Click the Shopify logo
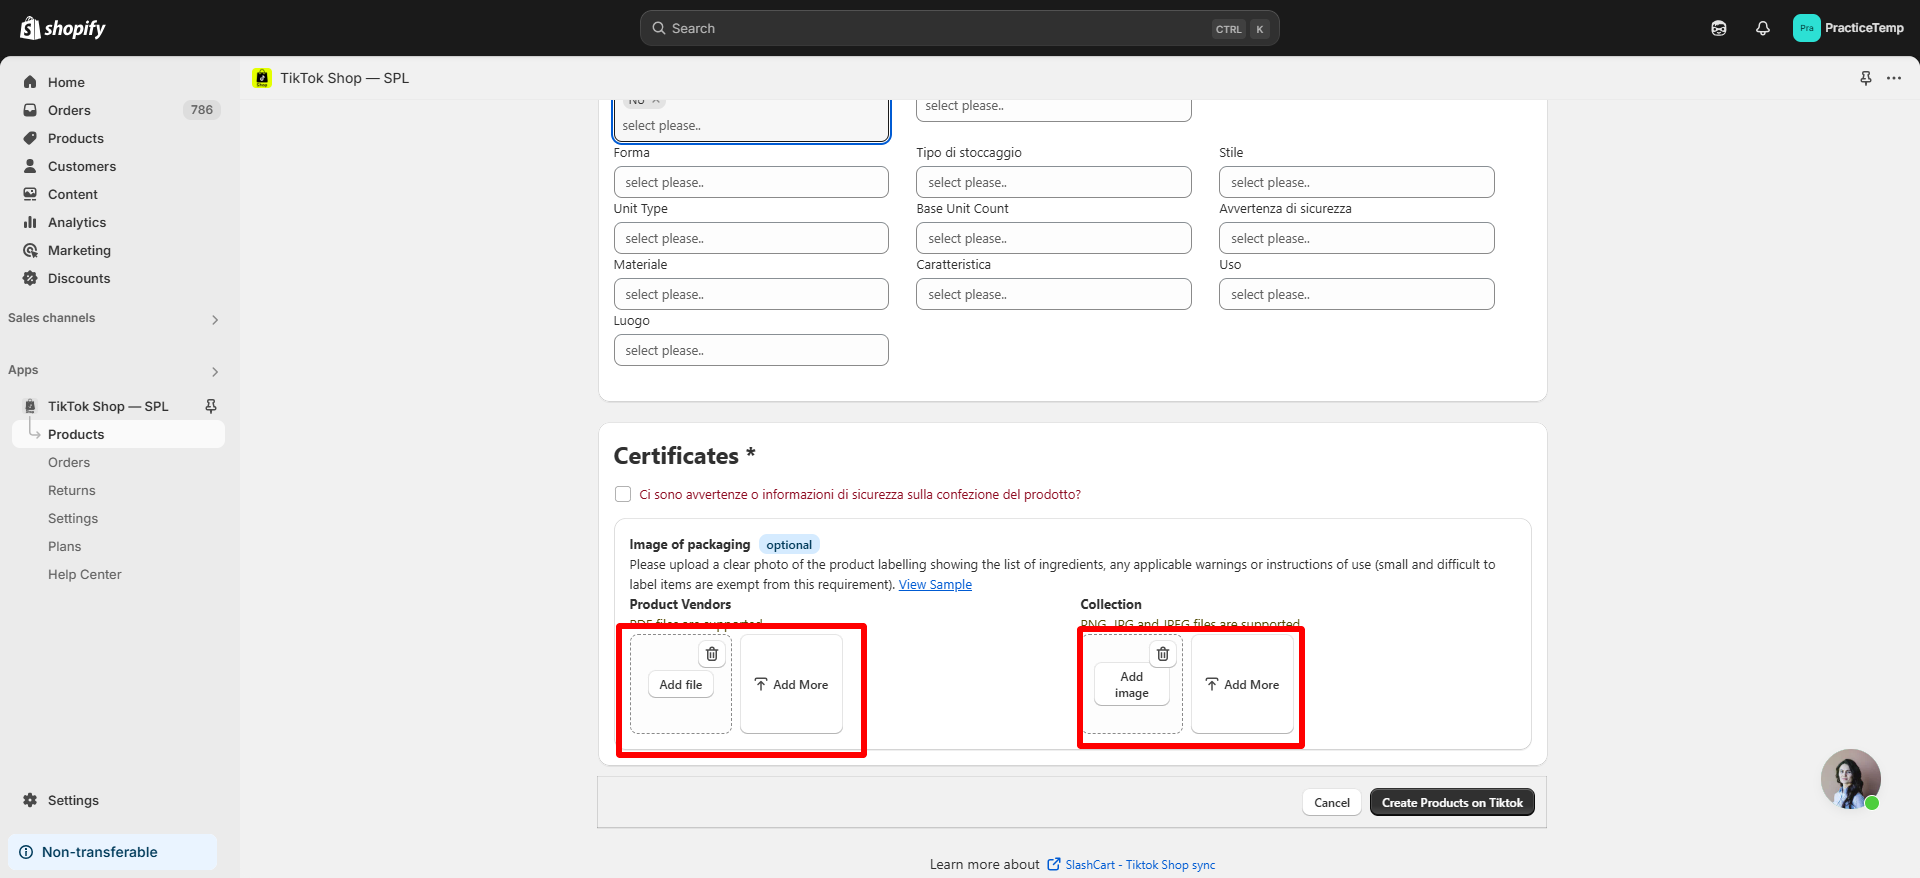 (63, 28)
